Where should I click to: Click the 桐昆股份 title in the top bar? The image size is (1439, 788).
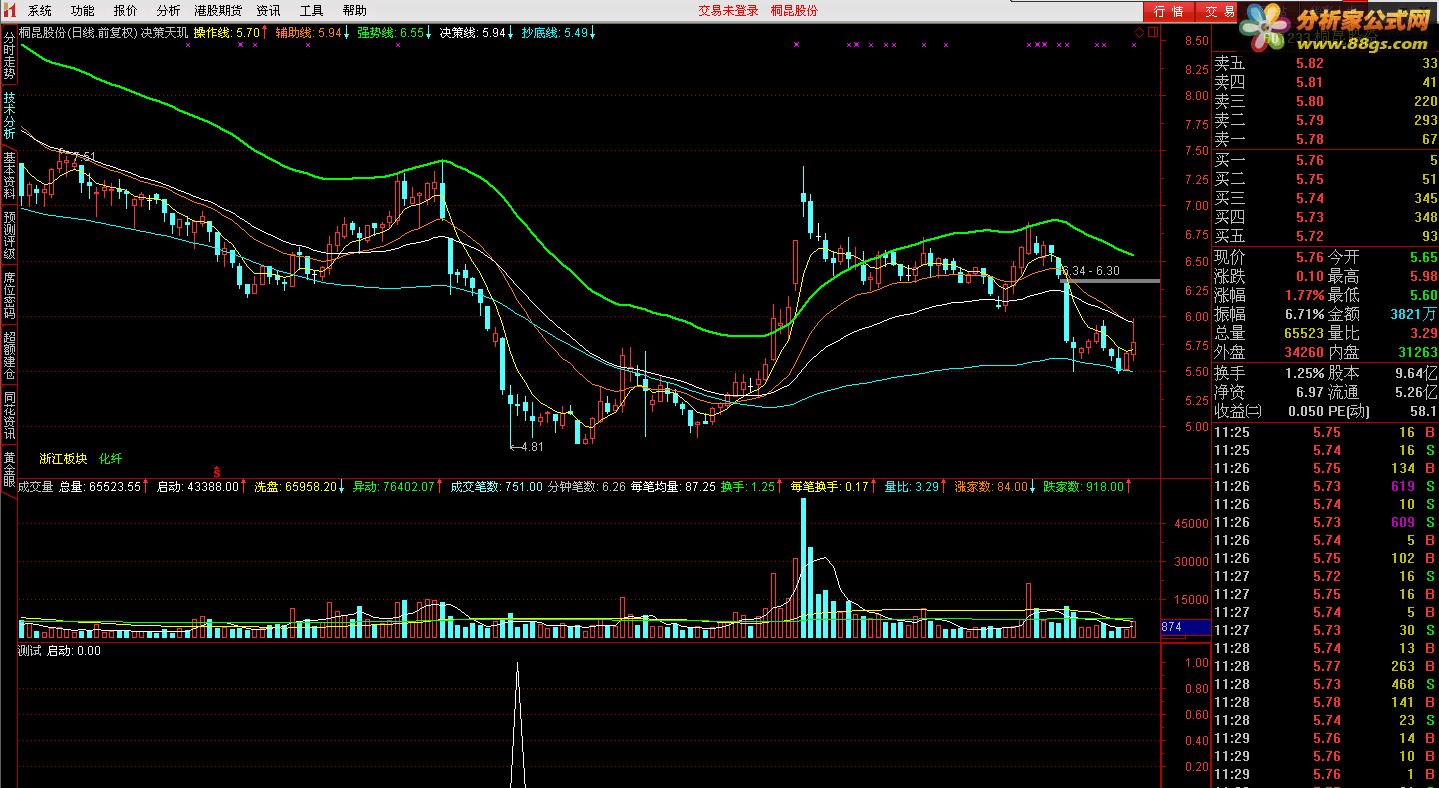(794, 10)
